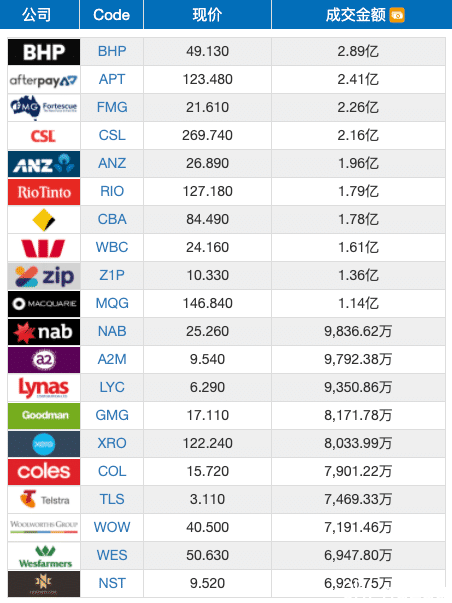Click the Telstra logo
Screen dimensions: 452x603
44,500
